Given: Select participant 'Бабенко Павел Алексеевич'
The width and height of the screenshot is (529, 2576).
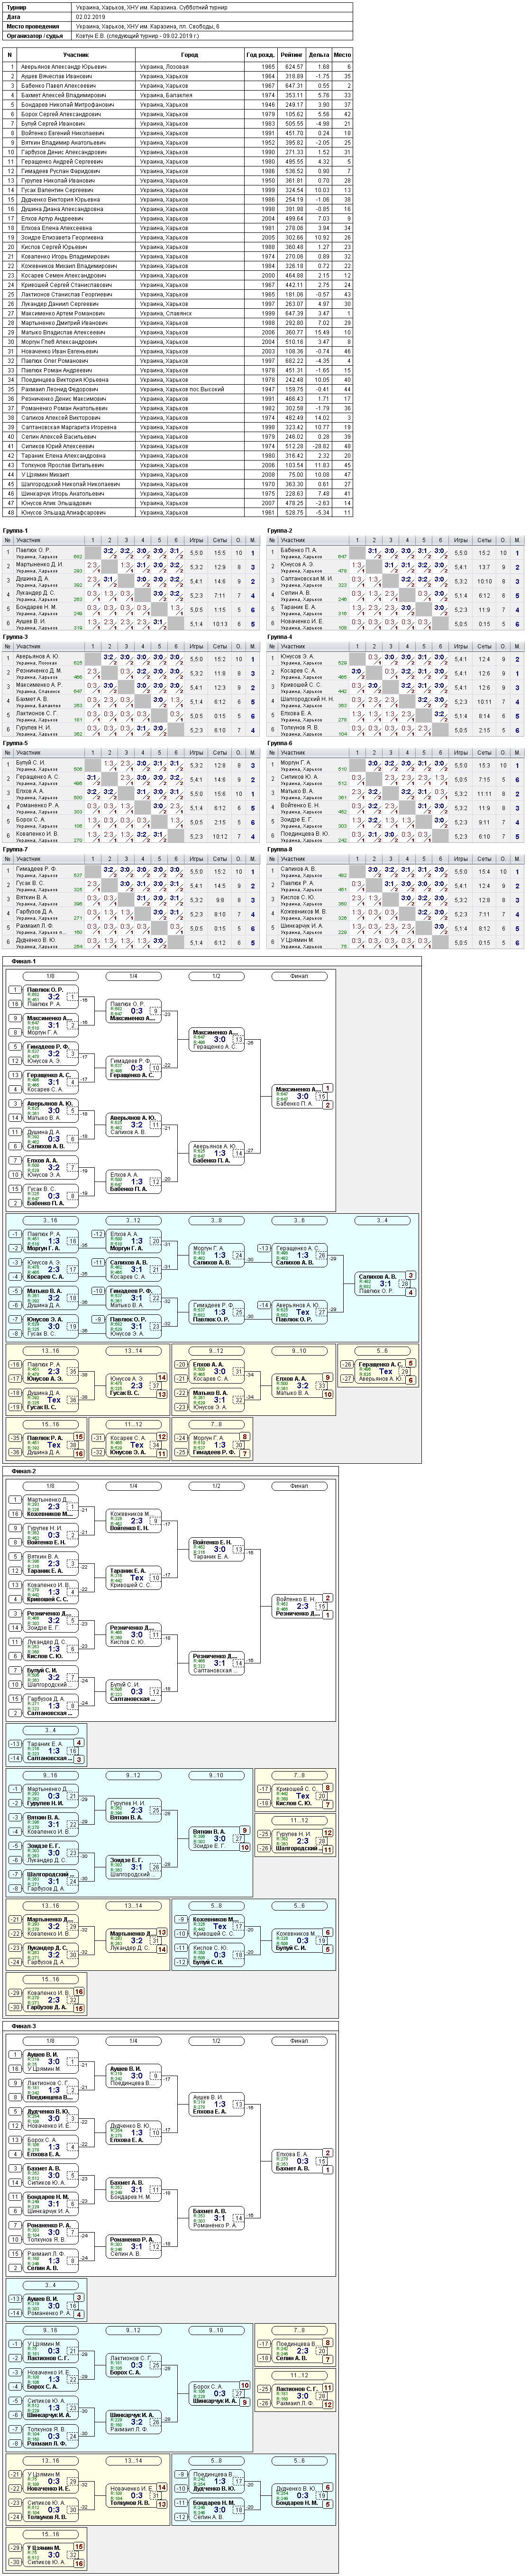Looking at the screenshot, I should (x=60, y=86).
